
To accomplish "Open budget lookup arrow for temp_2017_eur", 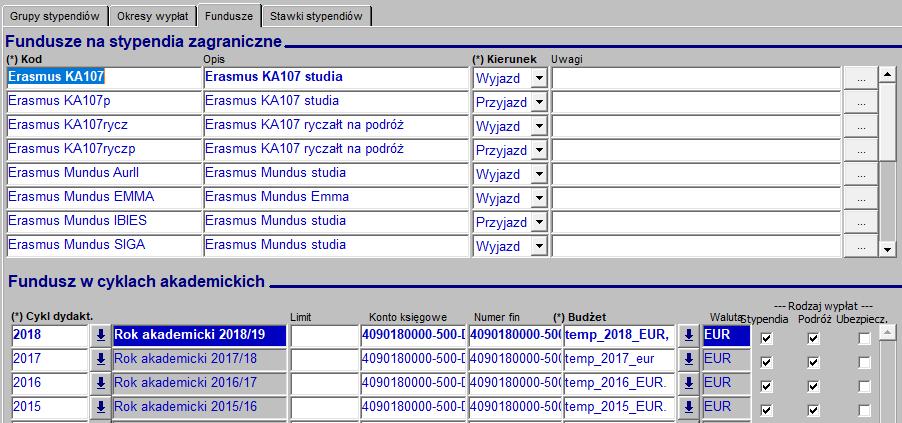I will (688, 360).
